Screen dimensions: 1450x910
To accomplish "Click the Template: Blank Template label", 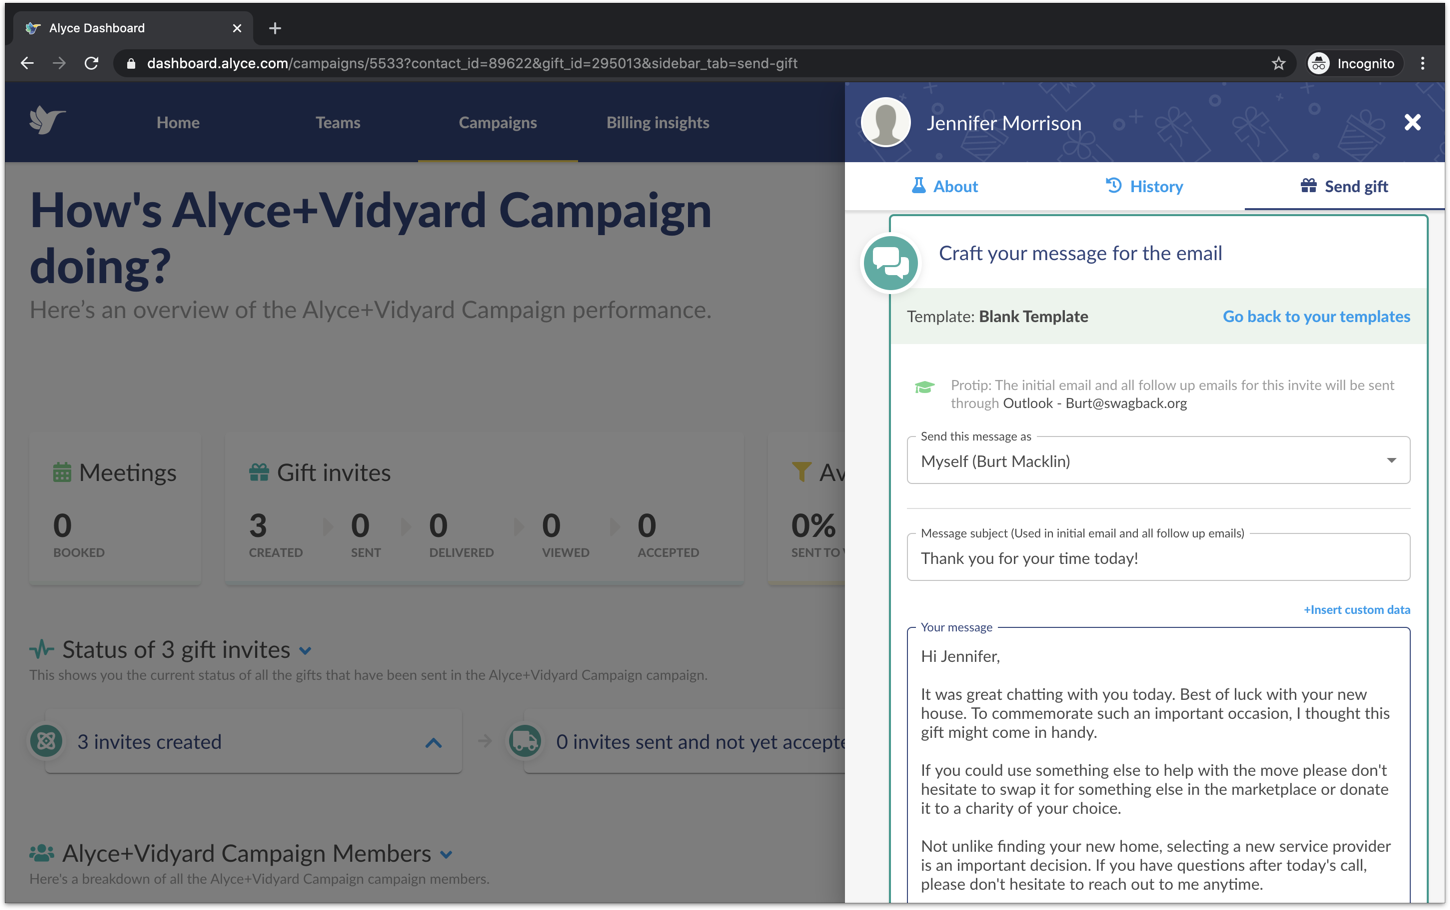I will [997, 316].
